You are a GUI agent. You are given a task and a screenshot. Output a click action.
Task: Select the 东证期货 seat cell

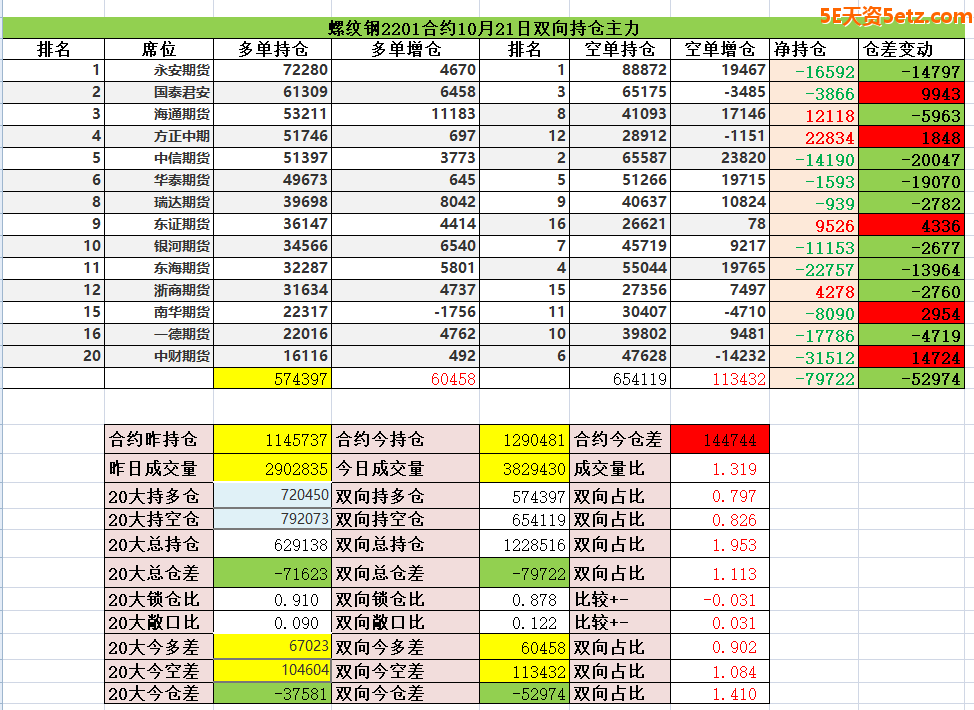coord(159,224)
